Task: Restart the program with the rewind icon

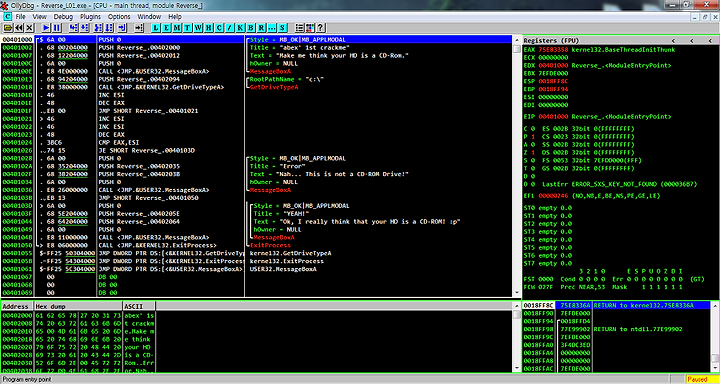Action: (x=19, y=28)
